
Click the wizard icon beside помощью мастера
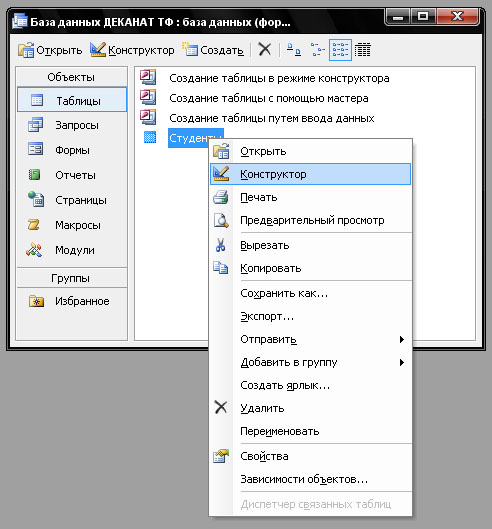148,97
